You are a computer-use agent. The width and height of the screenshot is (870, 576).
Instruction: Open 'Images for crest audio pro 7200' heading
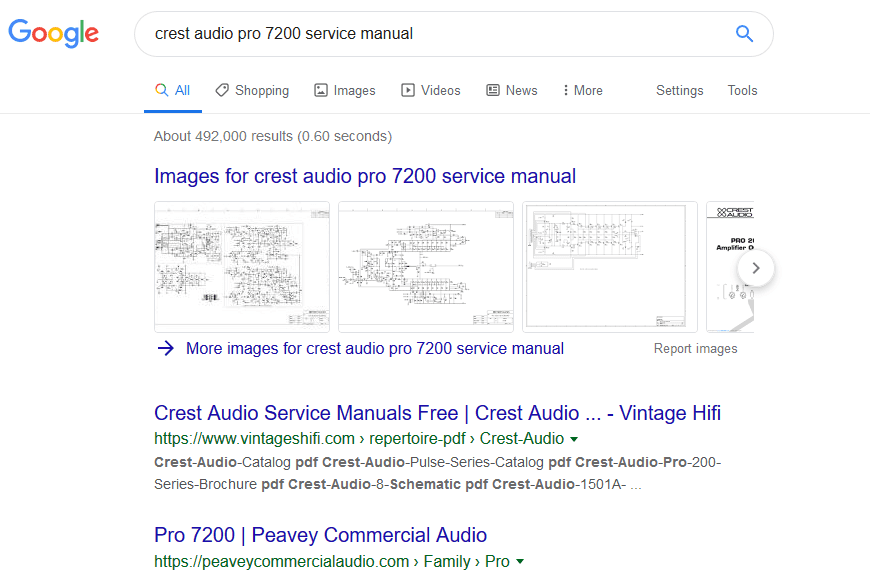pos(365,176)
